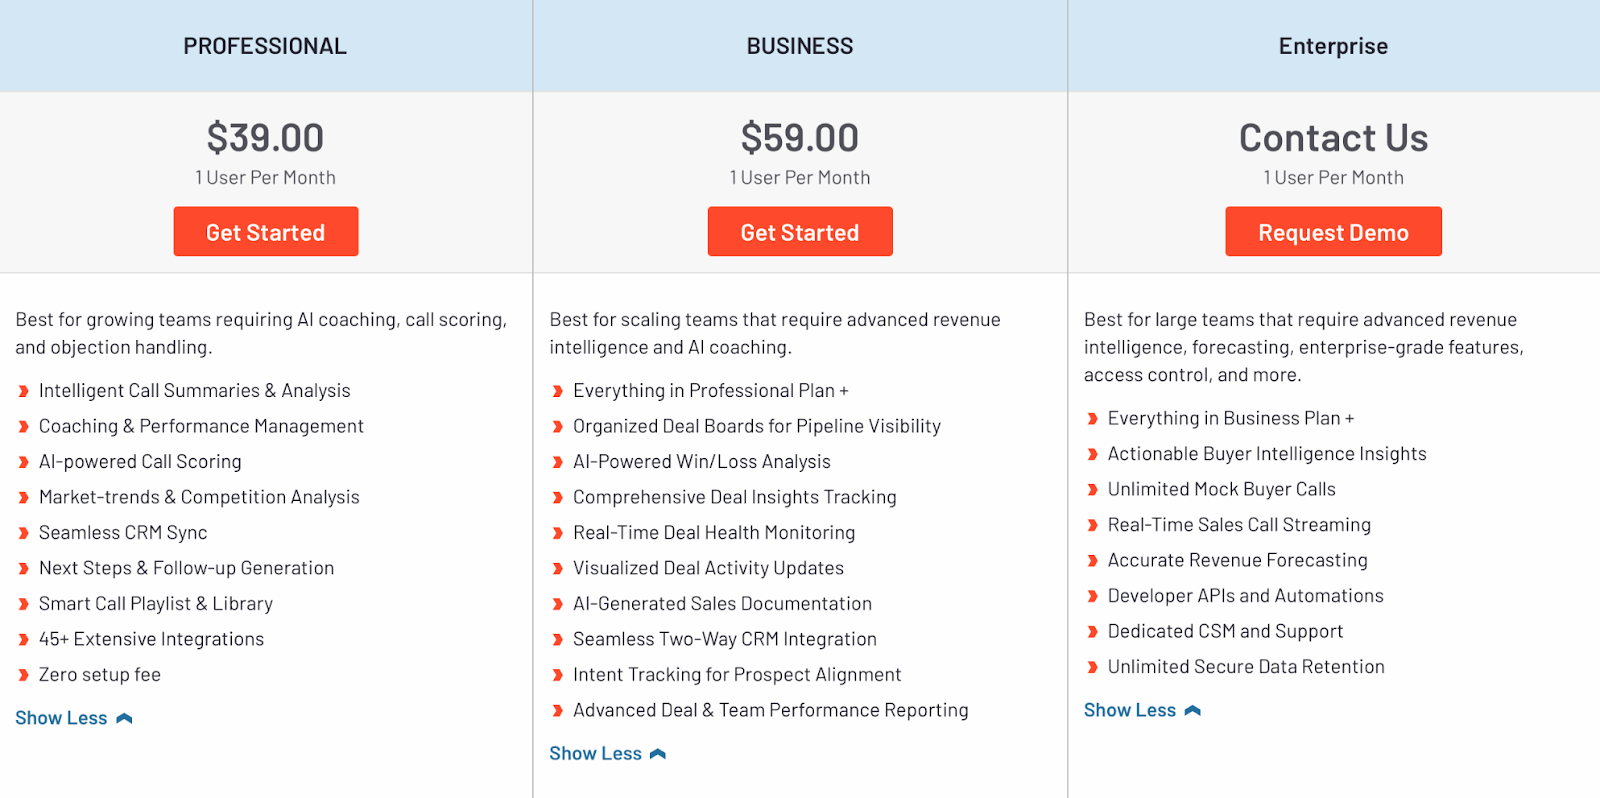Select the Enterprise plan header

click(1333, 46)
